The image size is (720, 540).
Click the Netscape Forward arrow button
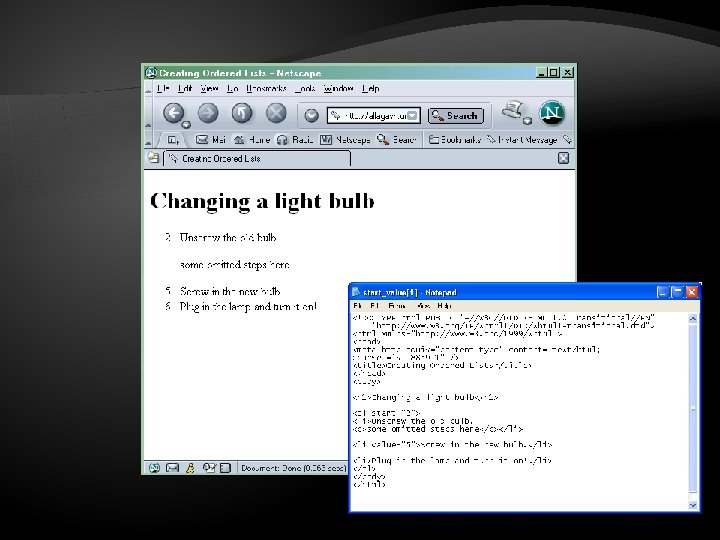[208, 112]
